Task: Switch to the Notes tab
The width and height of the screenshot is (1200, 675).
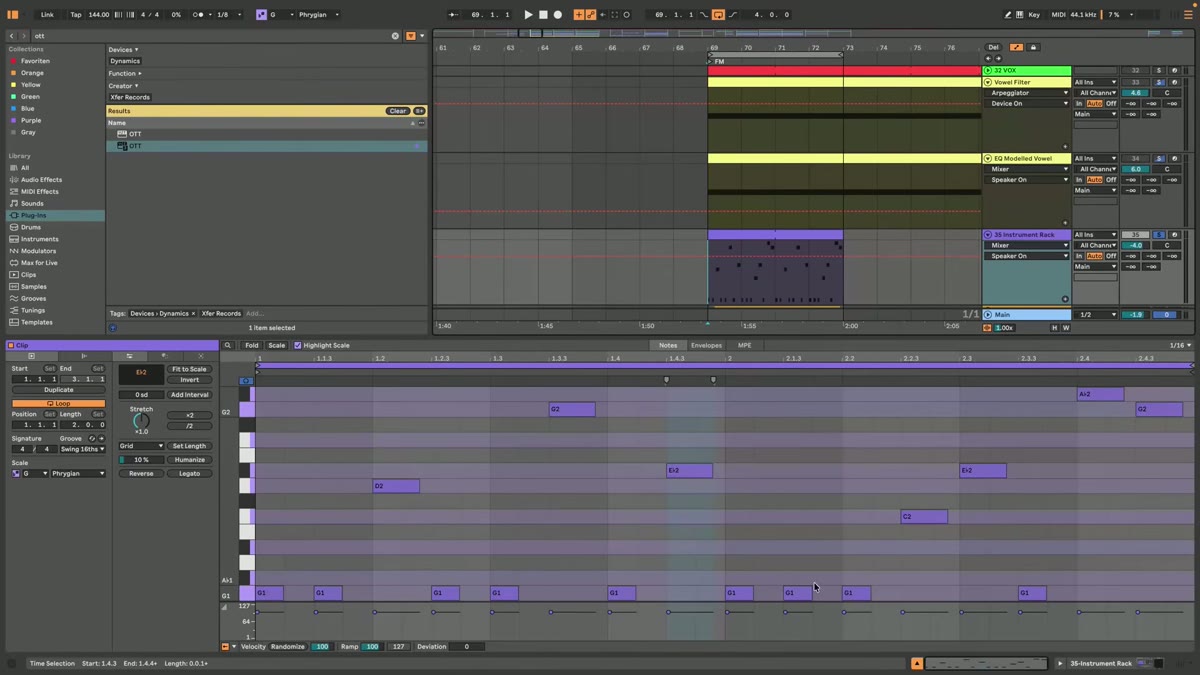Action: (x=668, y=345)
